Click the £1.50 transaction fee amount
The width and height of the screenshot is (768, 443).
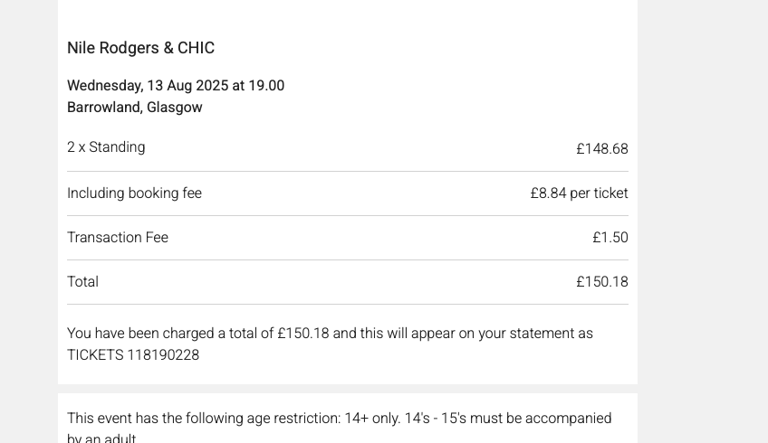tap(610, 237)
